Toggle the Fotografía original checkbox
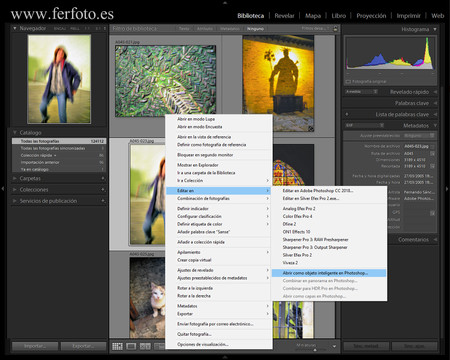Screen dimensions: 450x360 (348, 81)
